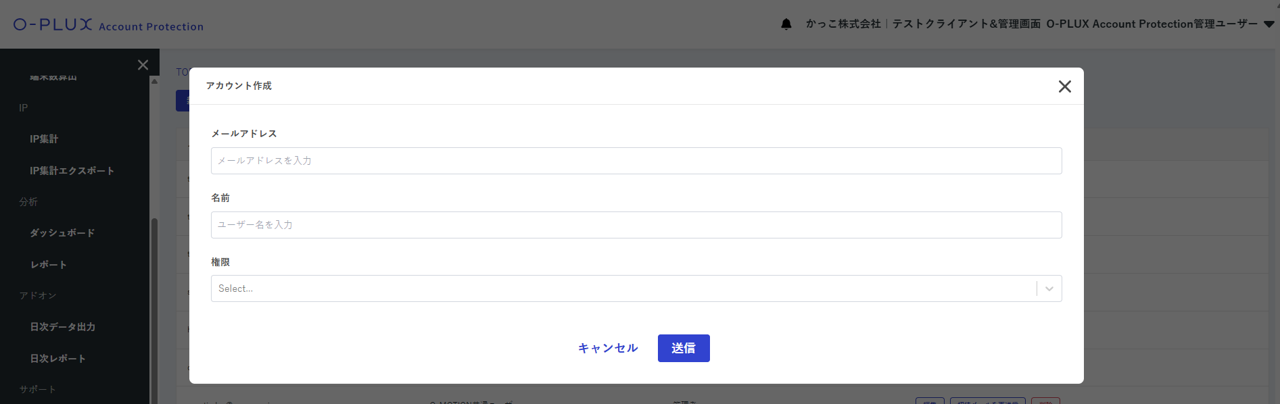The image size is (1280, 404).
Task: Close the アカウント作成 dialog with X
Action: pyautogui.click(x=1064, y=87)
